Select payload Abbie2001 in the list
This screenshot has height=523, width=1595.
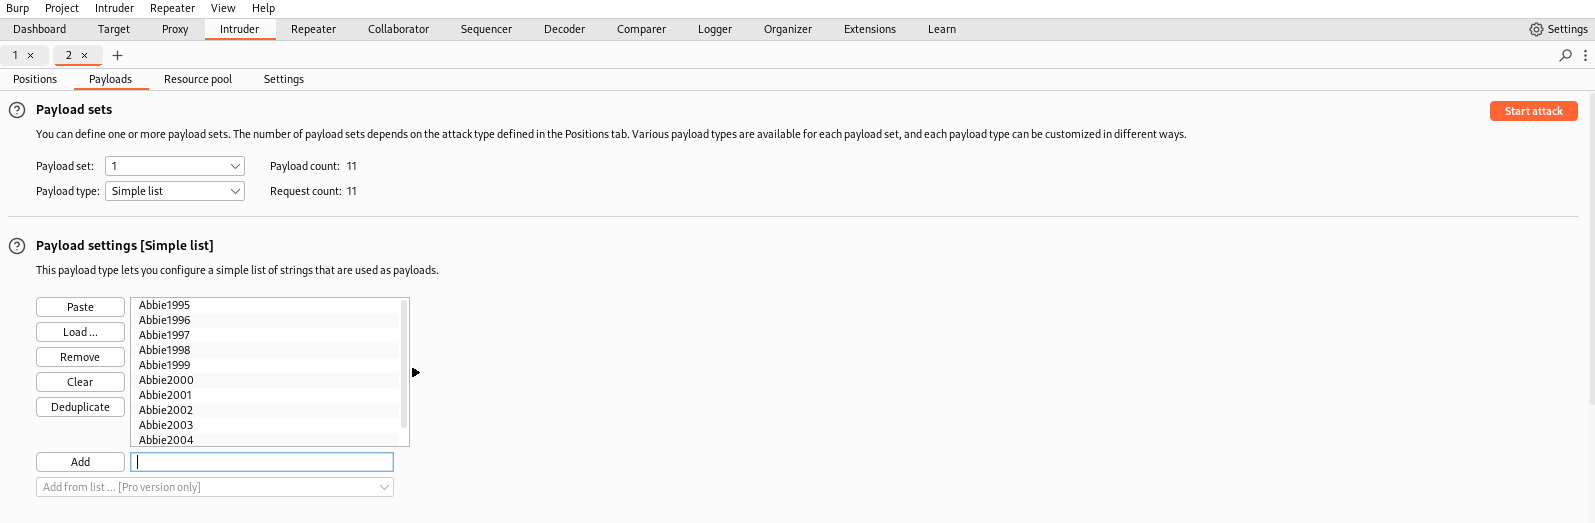pyautogui.click(x=265, y=395)
